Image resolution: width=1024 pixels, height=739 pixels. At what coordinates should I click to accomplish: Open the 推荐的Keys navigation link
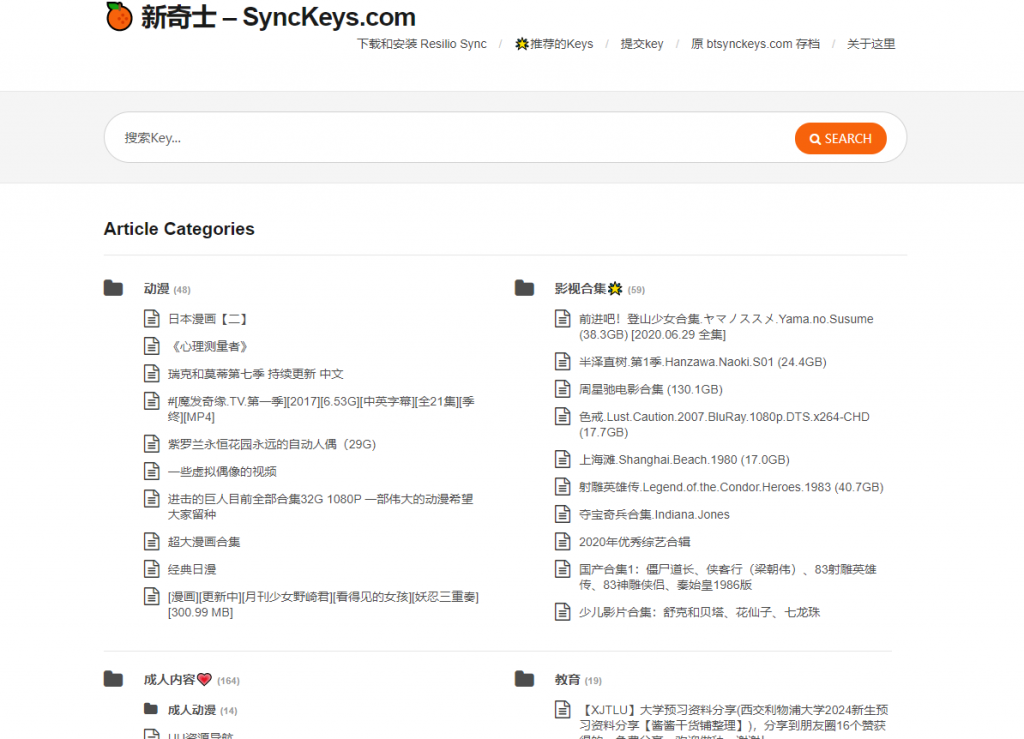coord(553,44)
